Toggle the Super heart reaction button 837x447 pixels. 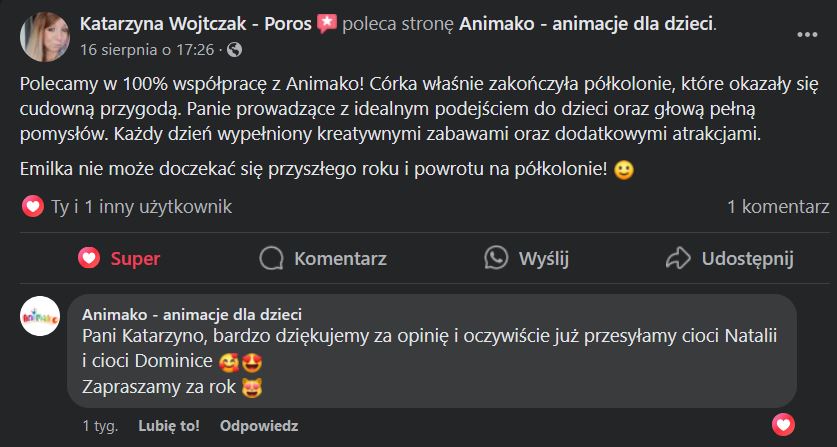click(119, 258)
